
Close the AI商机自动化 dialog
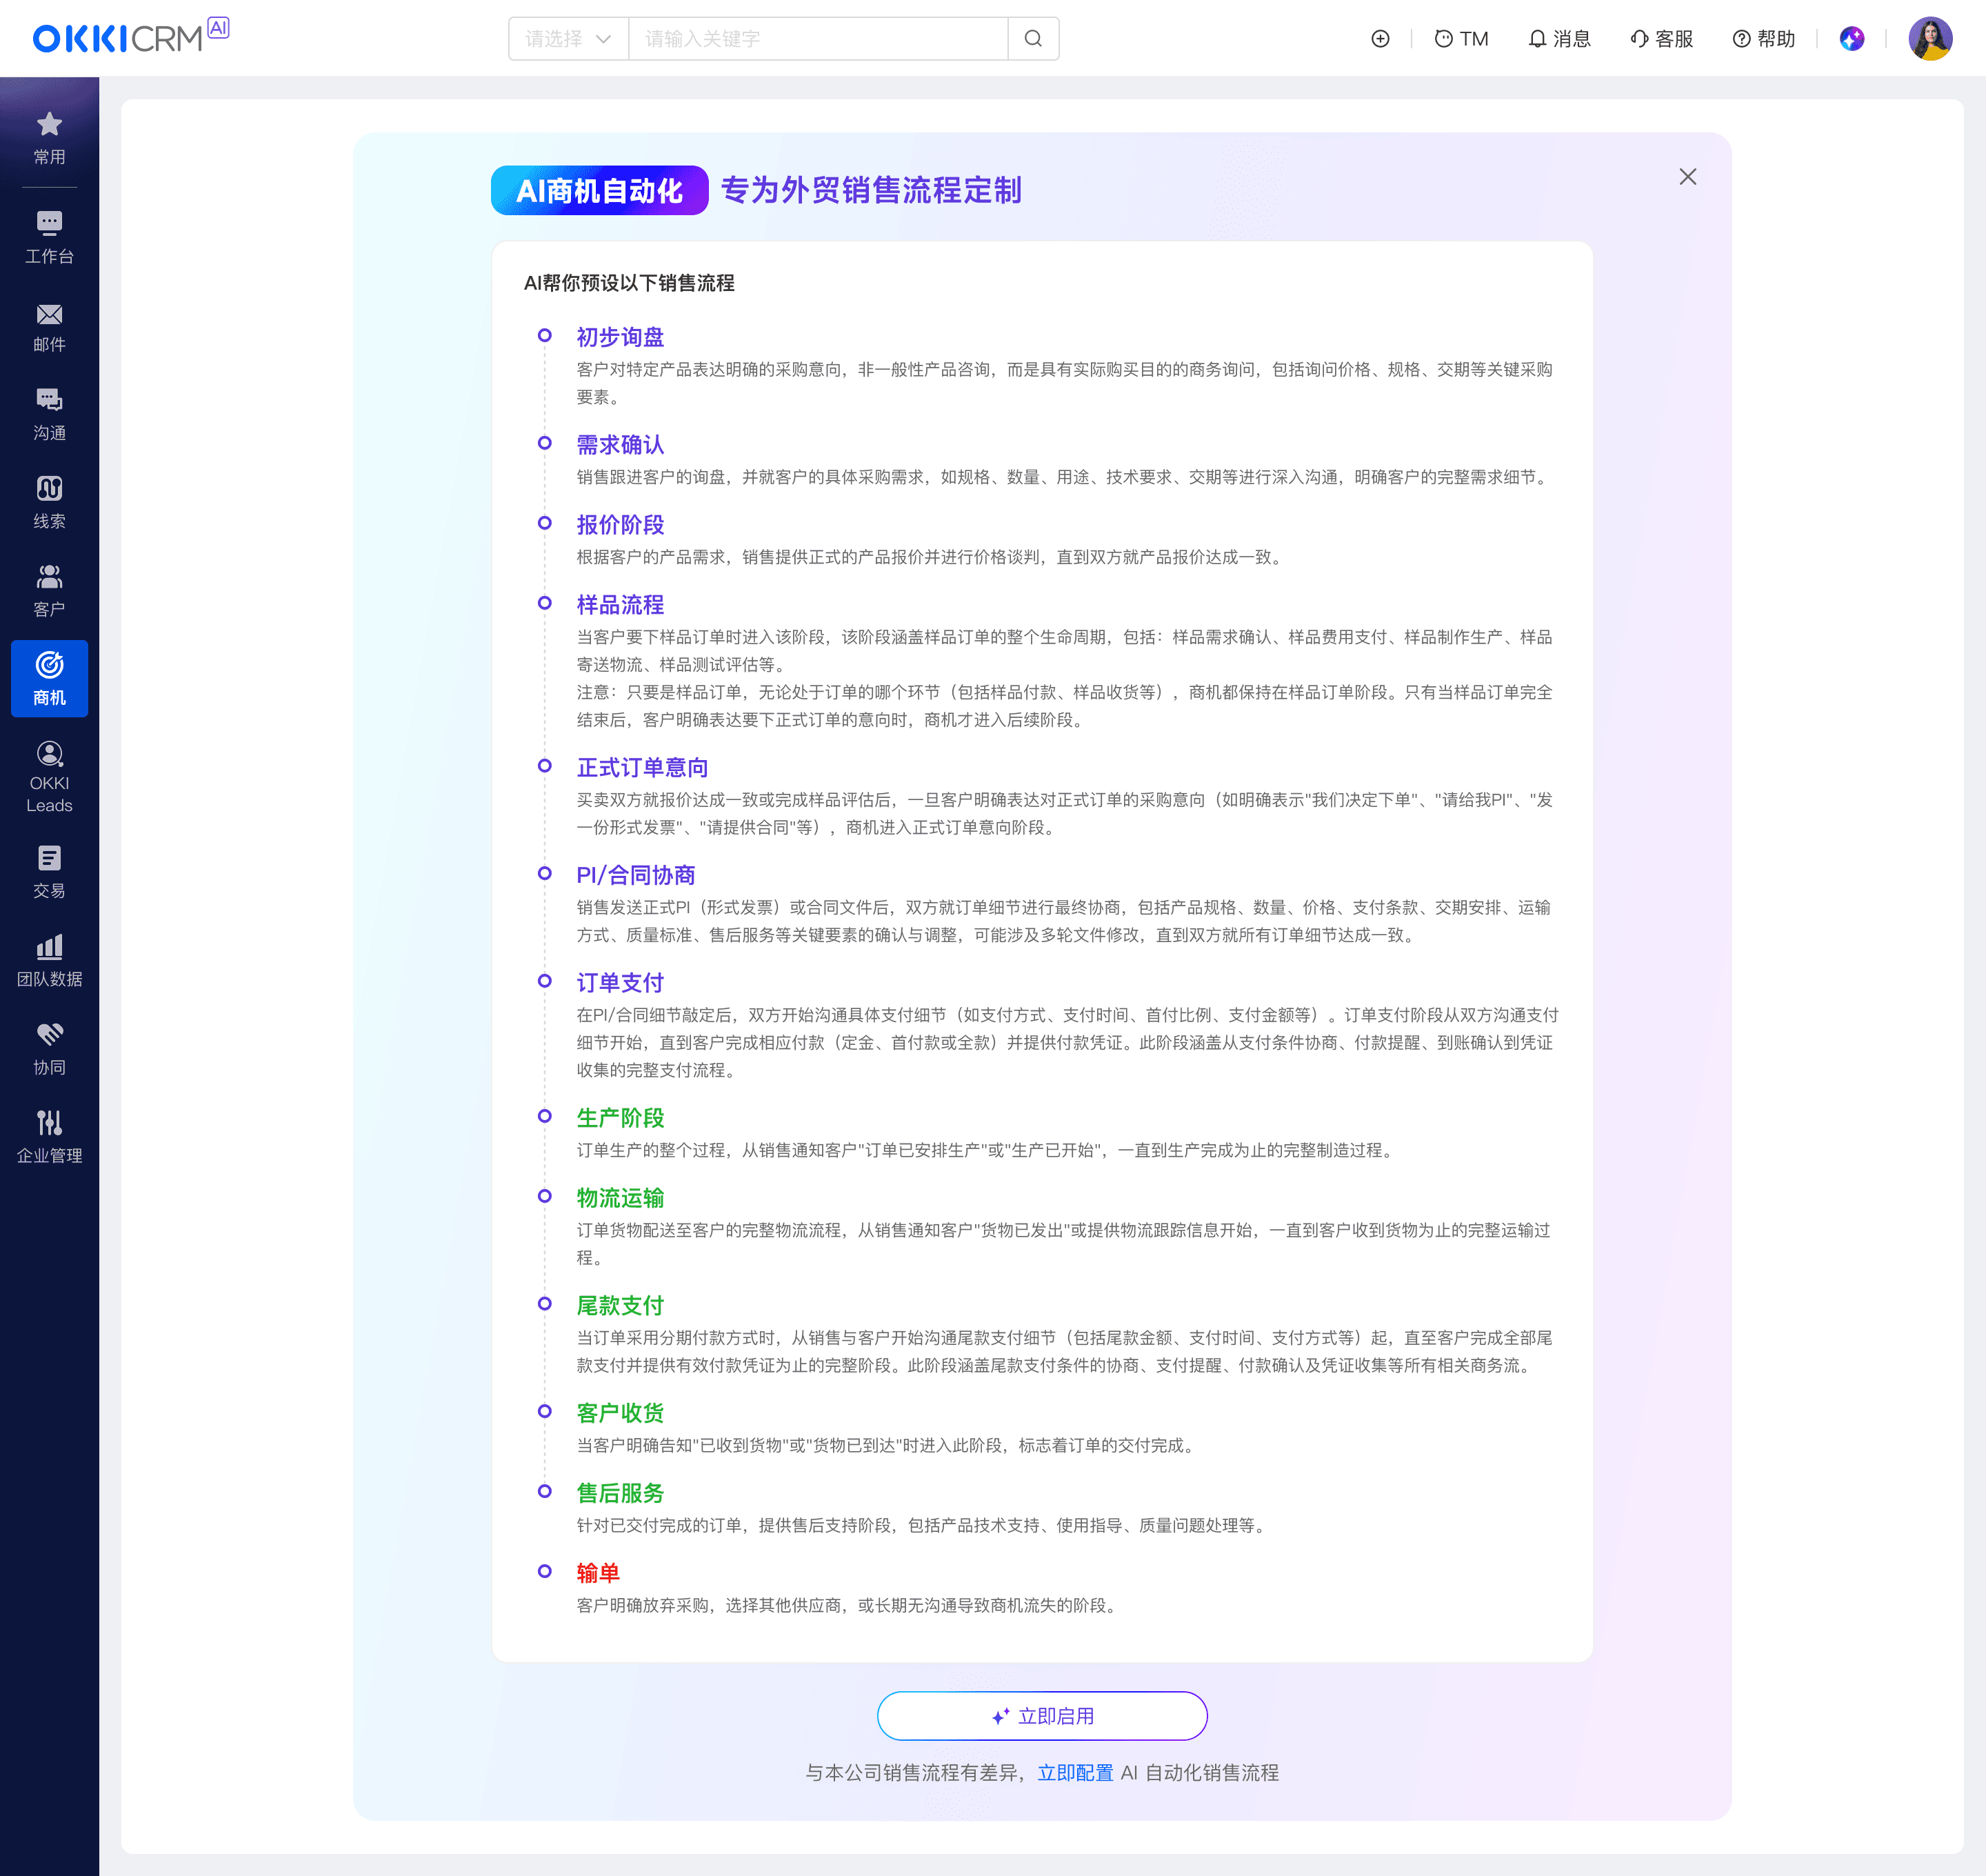[1688, 177]
